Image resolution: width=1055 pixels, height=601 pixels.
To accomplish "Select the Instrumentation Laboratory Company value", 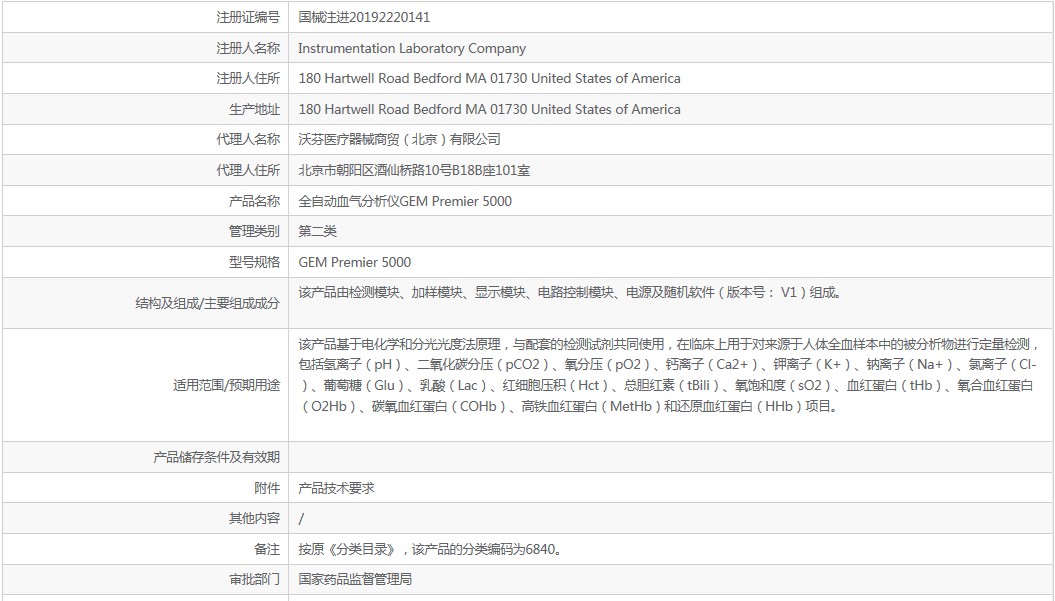I will [x=412, y=48].
